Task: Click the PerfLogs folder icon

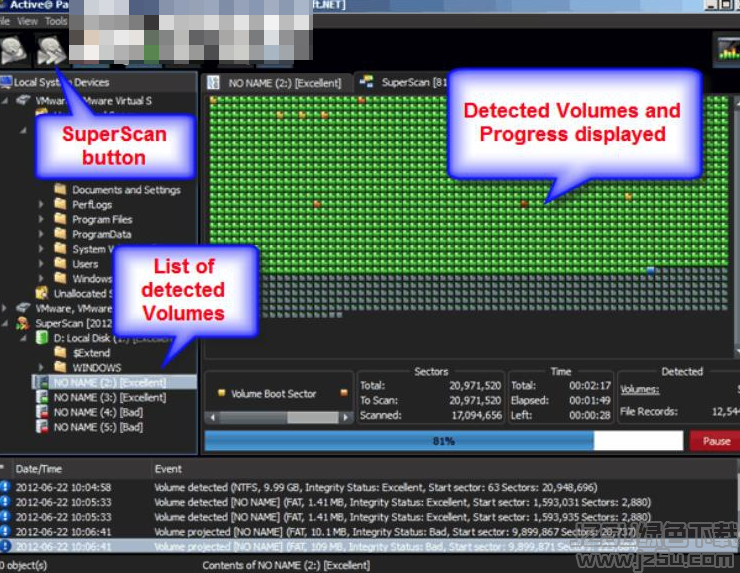Action: pos(60,204)
